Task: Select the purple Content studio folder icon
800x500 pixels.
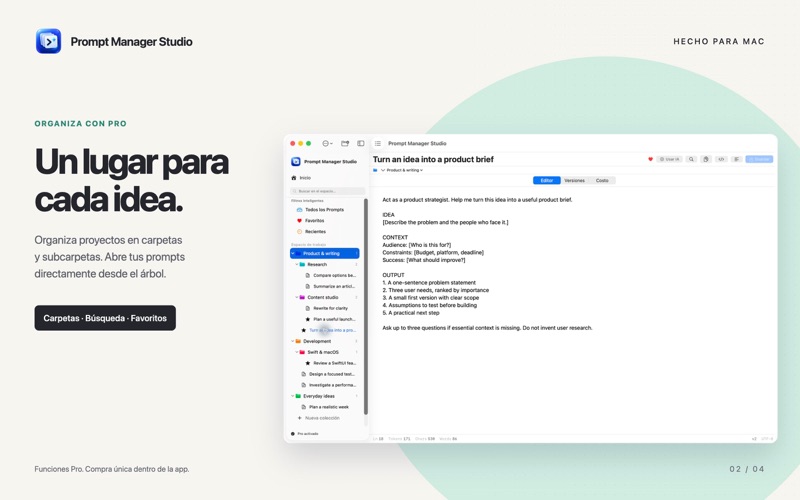Action: pos(302,297)
